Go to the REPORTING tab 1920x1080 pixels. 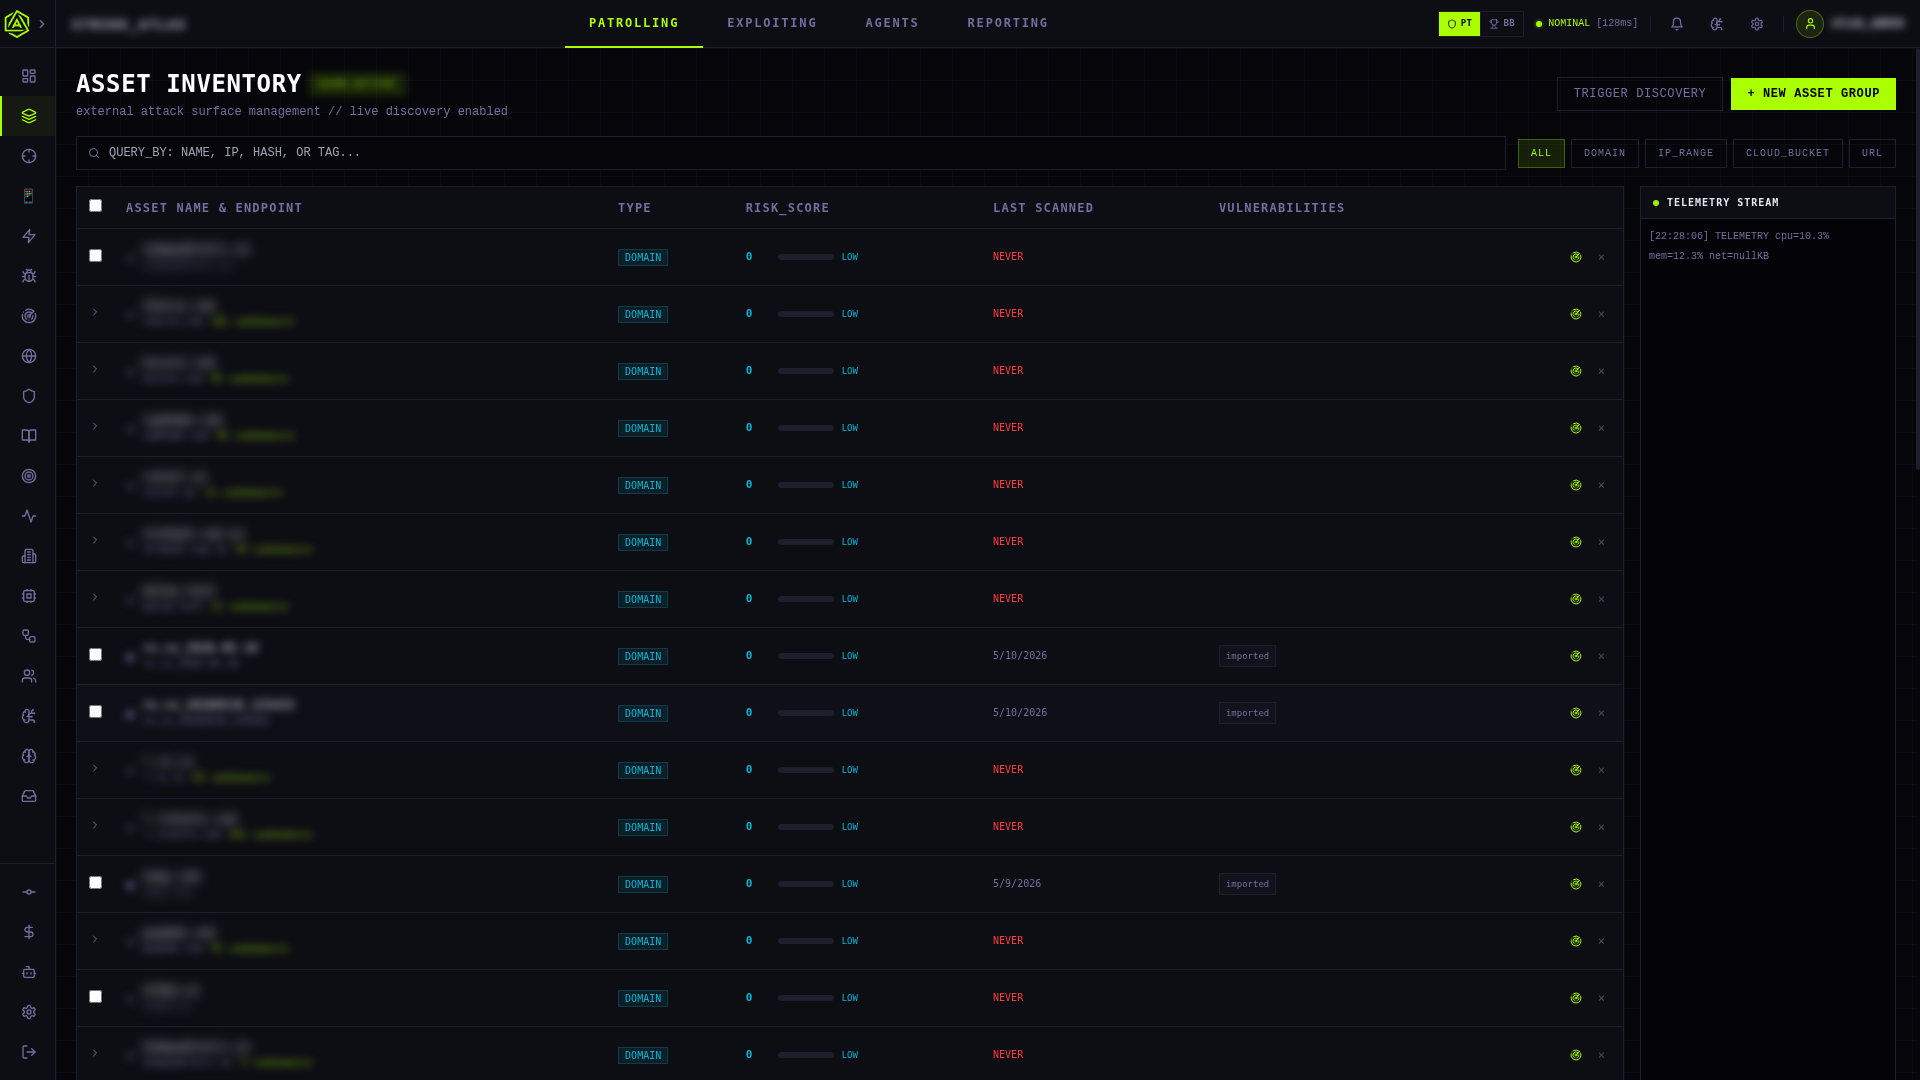[1008, 23]
